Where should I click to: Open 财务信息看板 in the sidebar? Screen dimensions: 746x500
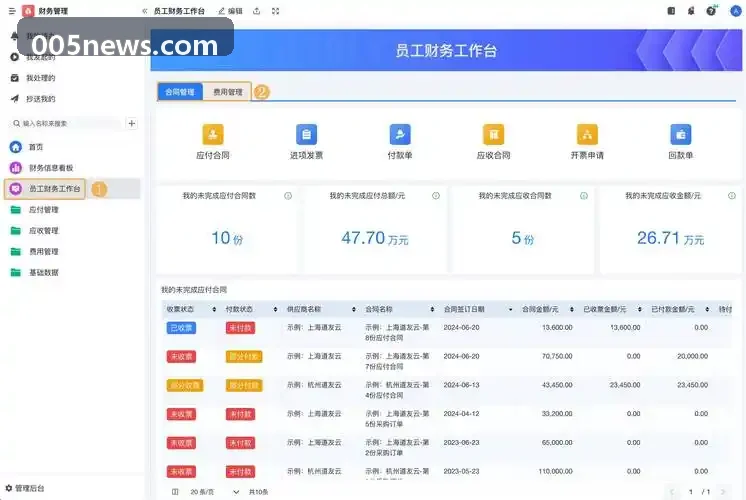(51, 168)
